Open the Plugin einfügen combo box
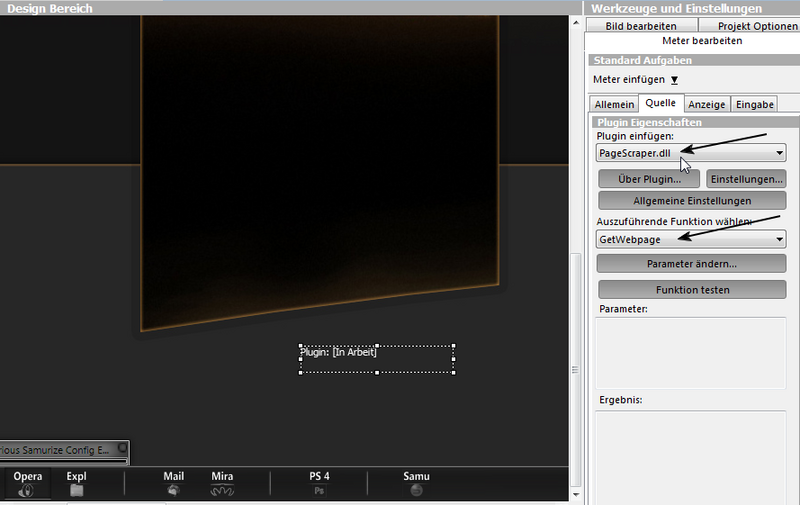The height and width of the screenshot is (505, 800). pos(691,153)
